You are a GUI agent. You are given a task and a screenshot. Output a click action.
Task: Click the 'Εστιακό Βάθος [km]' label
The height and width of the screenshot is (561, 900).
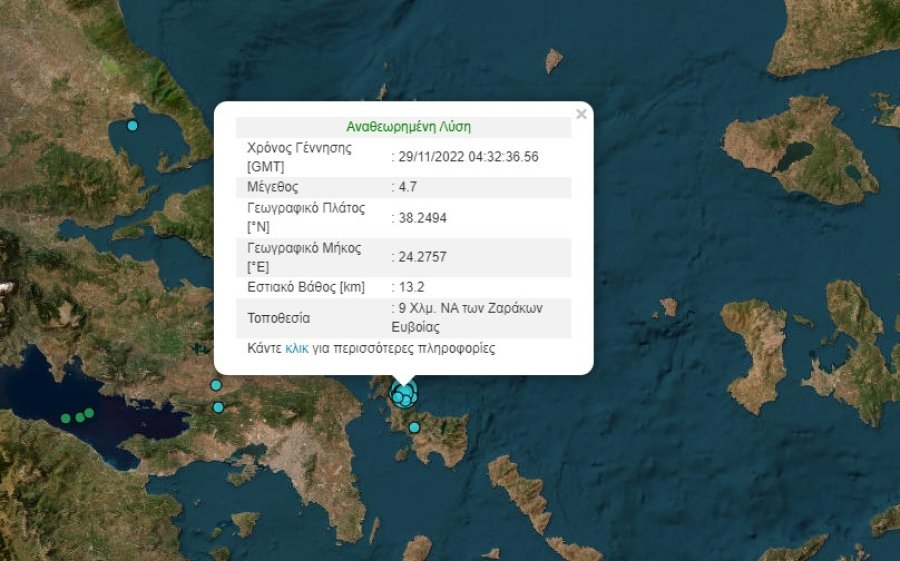tap(306, 287)
